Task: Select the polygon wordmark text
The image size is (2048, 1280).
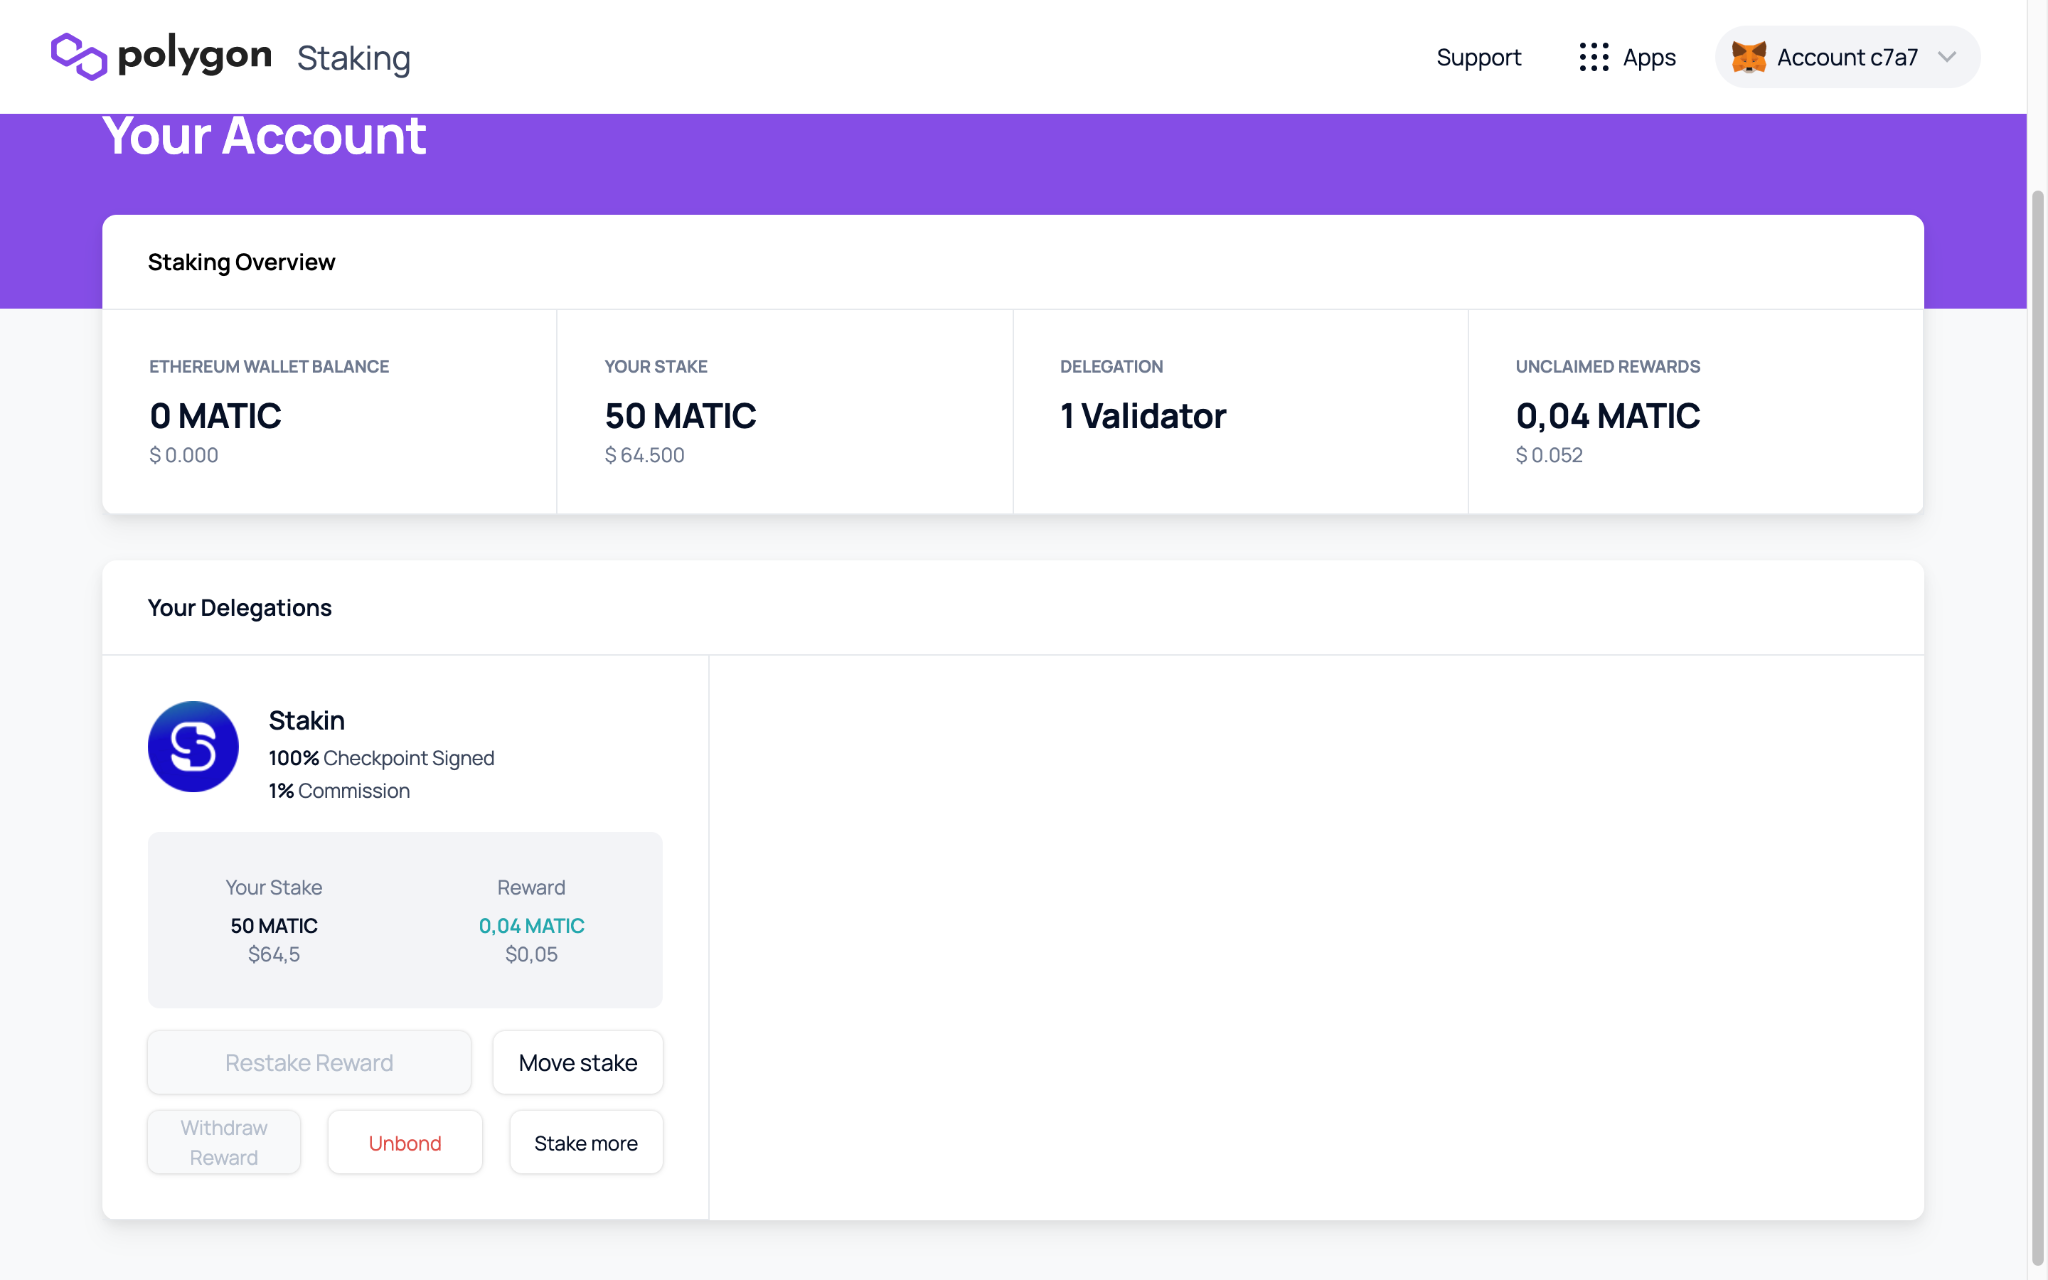Action: [x=195, y=55]
